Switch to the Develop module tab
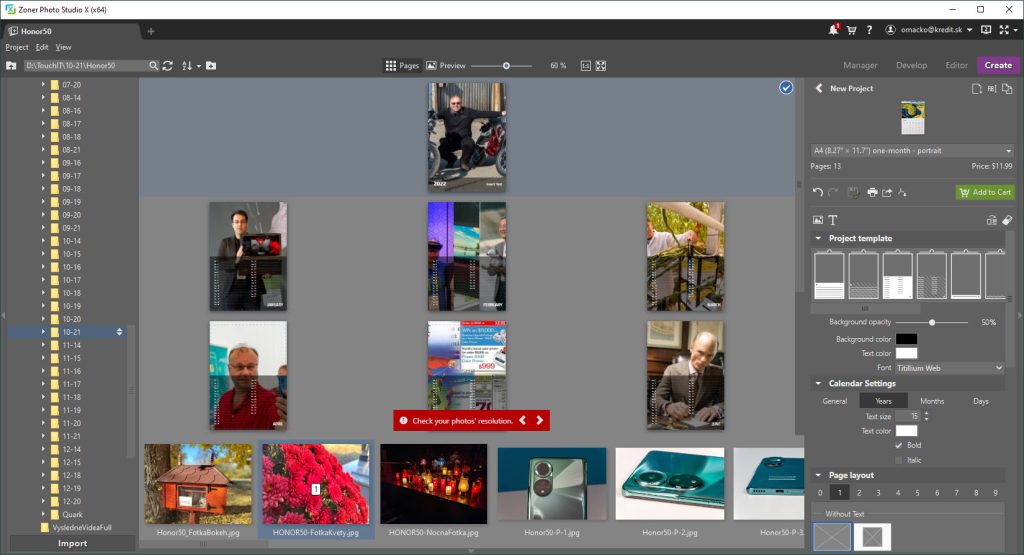Image resolution: width=1024 pixels, height=555 pixels. [x=911, y=65]
